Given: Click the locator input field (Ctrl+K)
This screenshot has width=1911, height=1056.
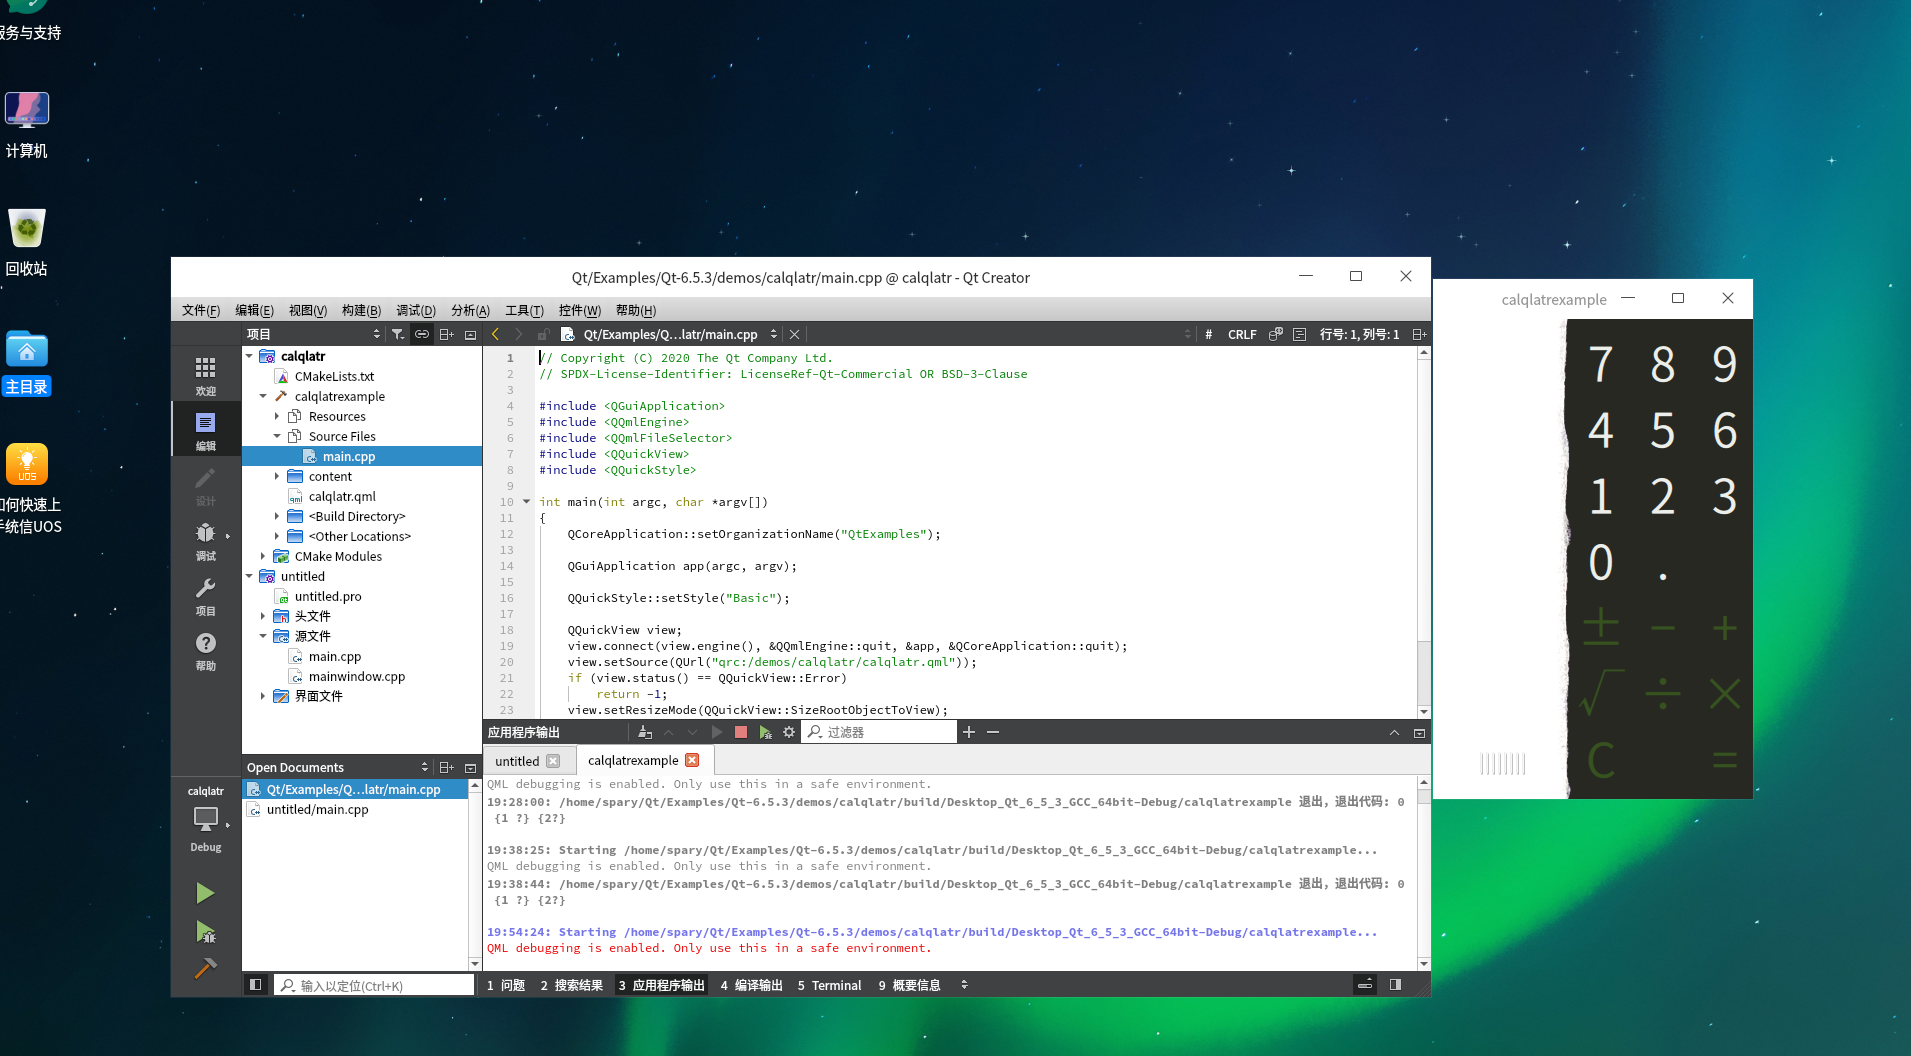Looking at the screenshot, I should [x=375, y=985].
